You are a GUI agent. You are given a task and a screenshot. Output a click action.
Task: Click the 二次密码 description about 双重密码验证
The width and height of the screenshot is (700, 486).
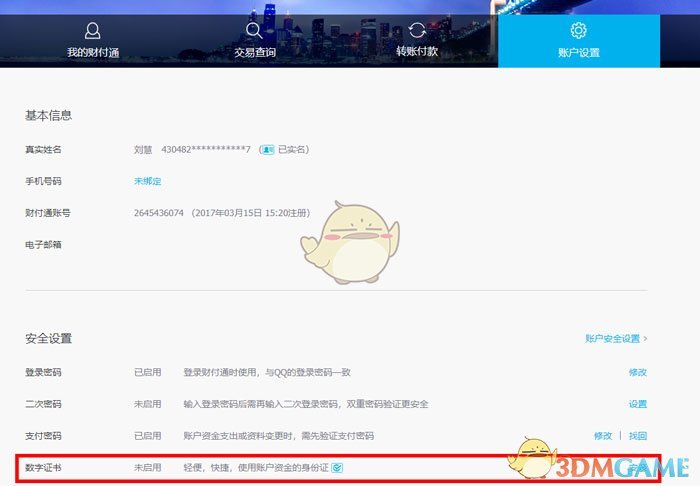[306, 404]
